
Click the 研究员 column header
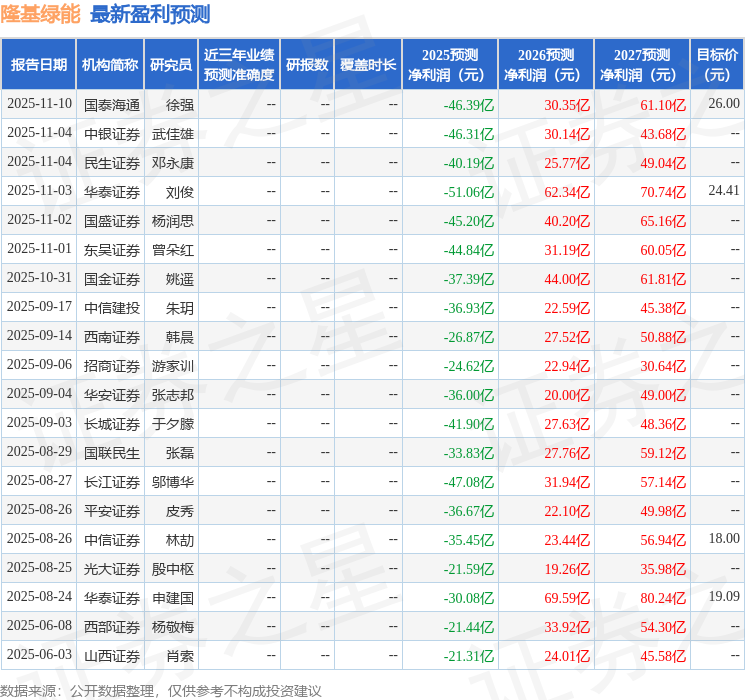pos(171,65)
